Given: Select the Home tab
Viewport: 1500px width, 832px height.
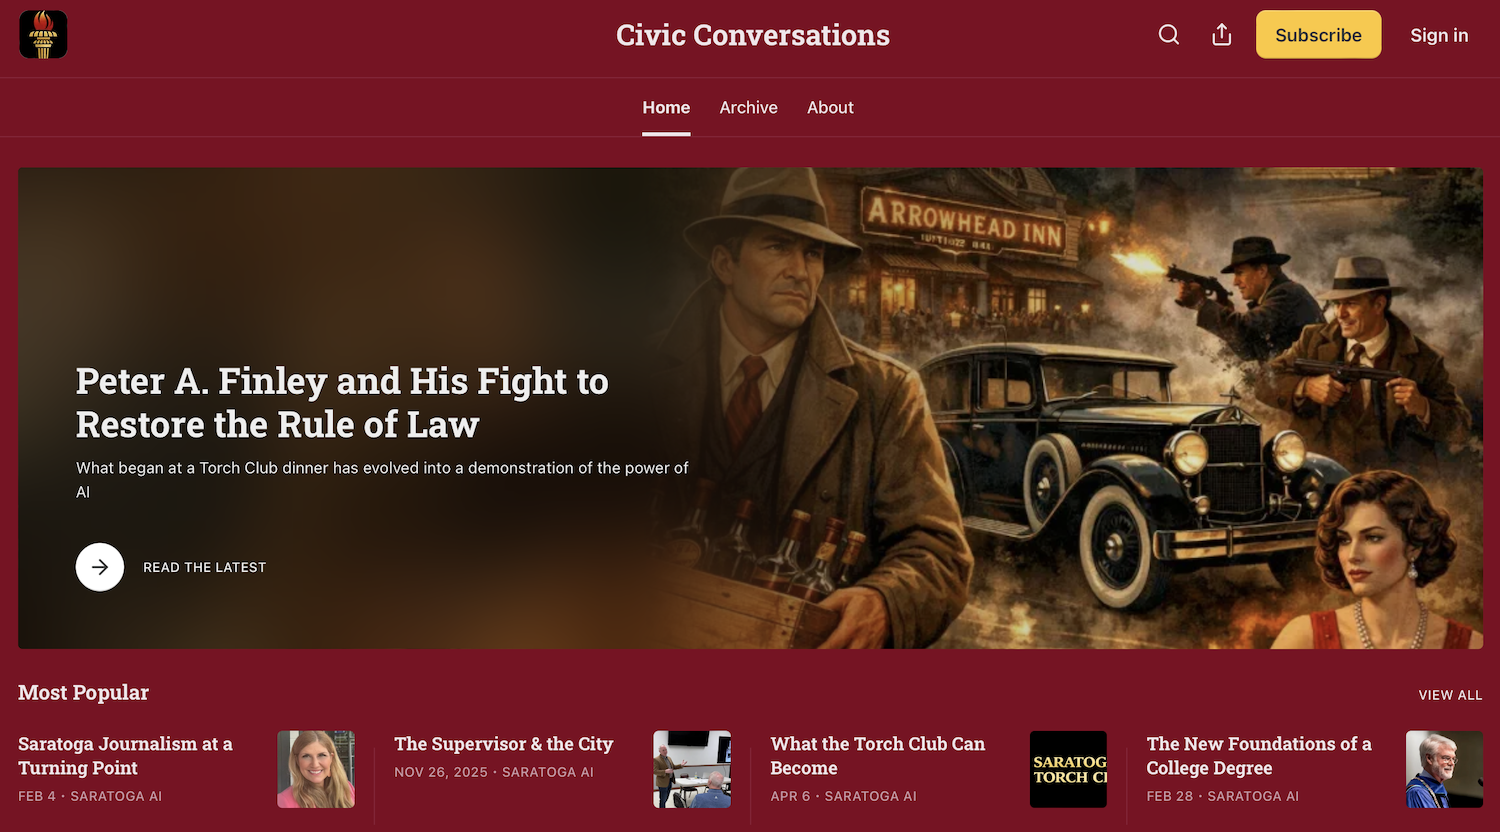Looking at the screenshot, I should pyautogui.click(x=666, y=107).
